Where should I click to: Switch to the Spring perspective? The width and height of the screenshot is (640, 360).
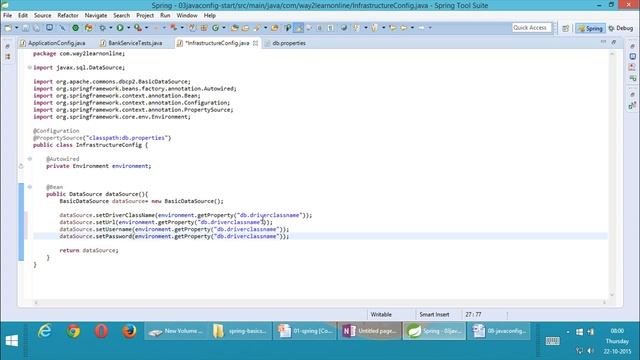[590, 28]
